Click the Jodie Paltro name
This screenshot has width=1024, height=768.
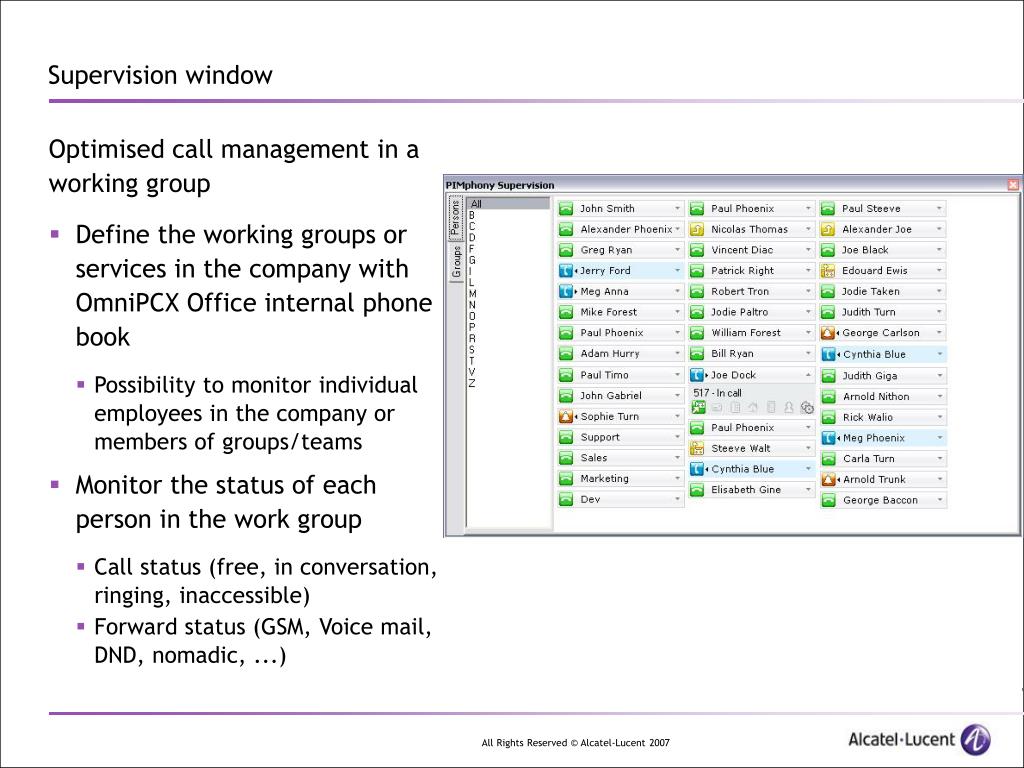click(x=739, y=313)
